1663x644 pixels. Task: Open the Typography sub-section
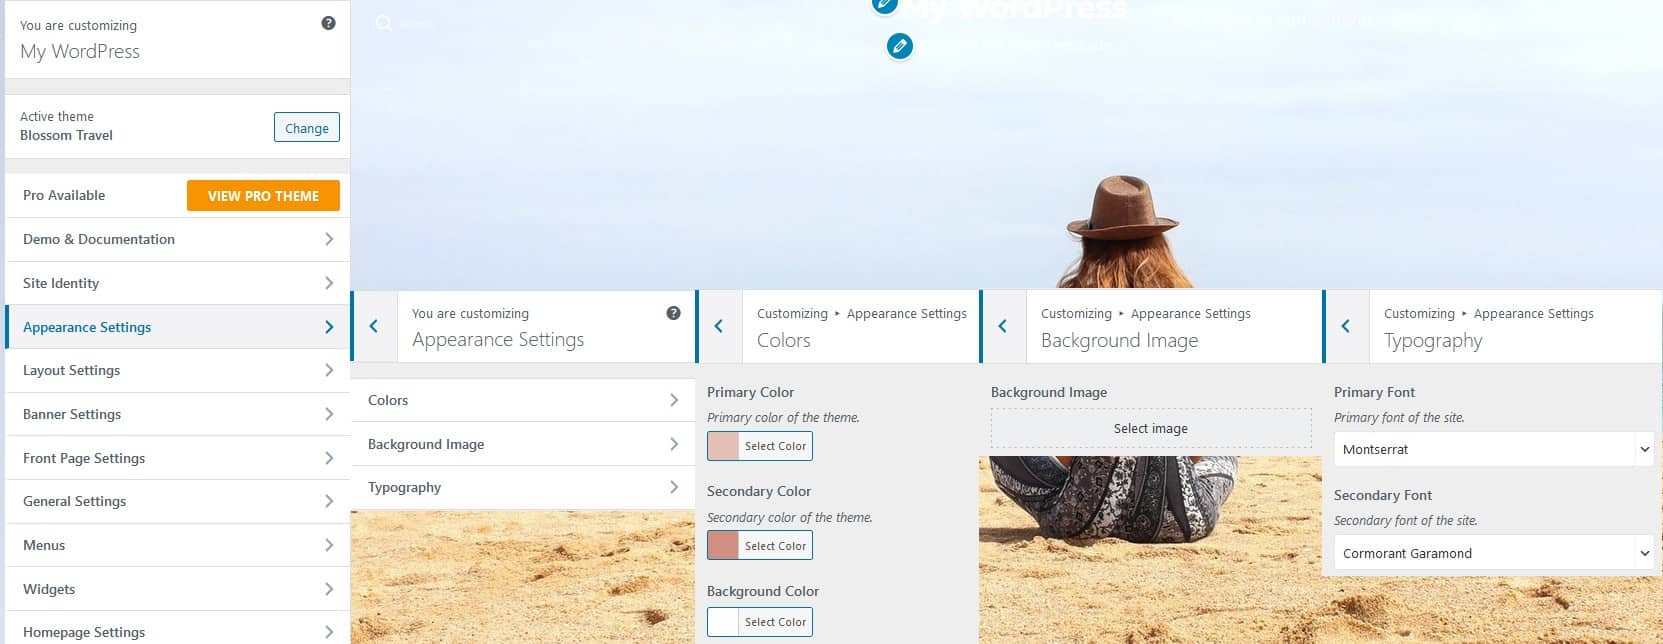pos(523,487)
